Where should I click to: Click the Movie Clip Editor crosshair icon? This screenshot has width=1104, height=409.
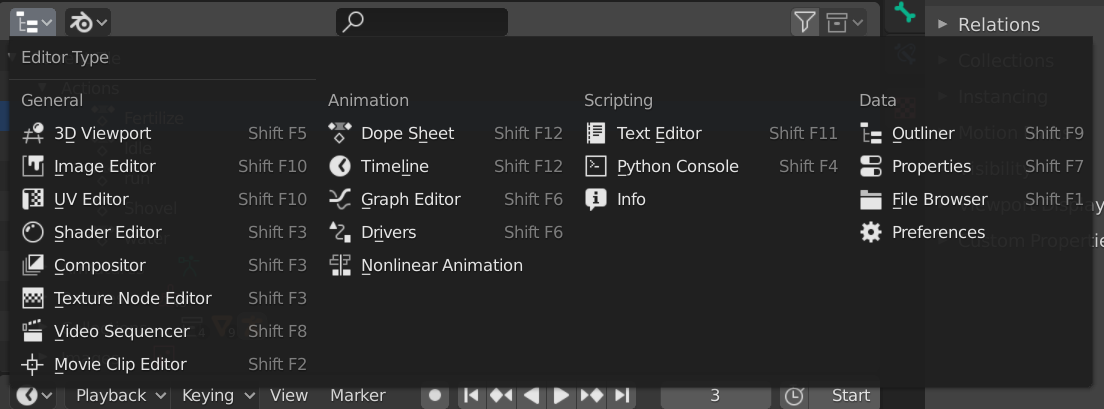(33, 365)
